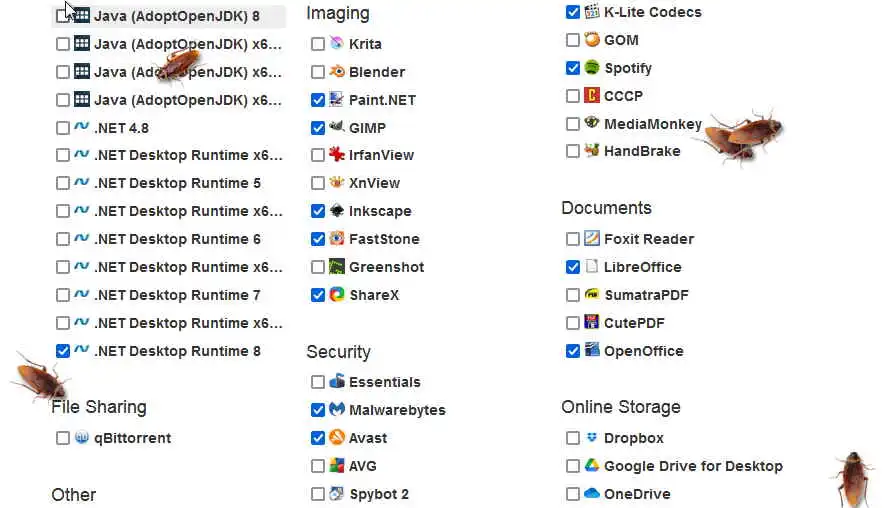Click the 'Inkscape' text label

tap(380, 211)
